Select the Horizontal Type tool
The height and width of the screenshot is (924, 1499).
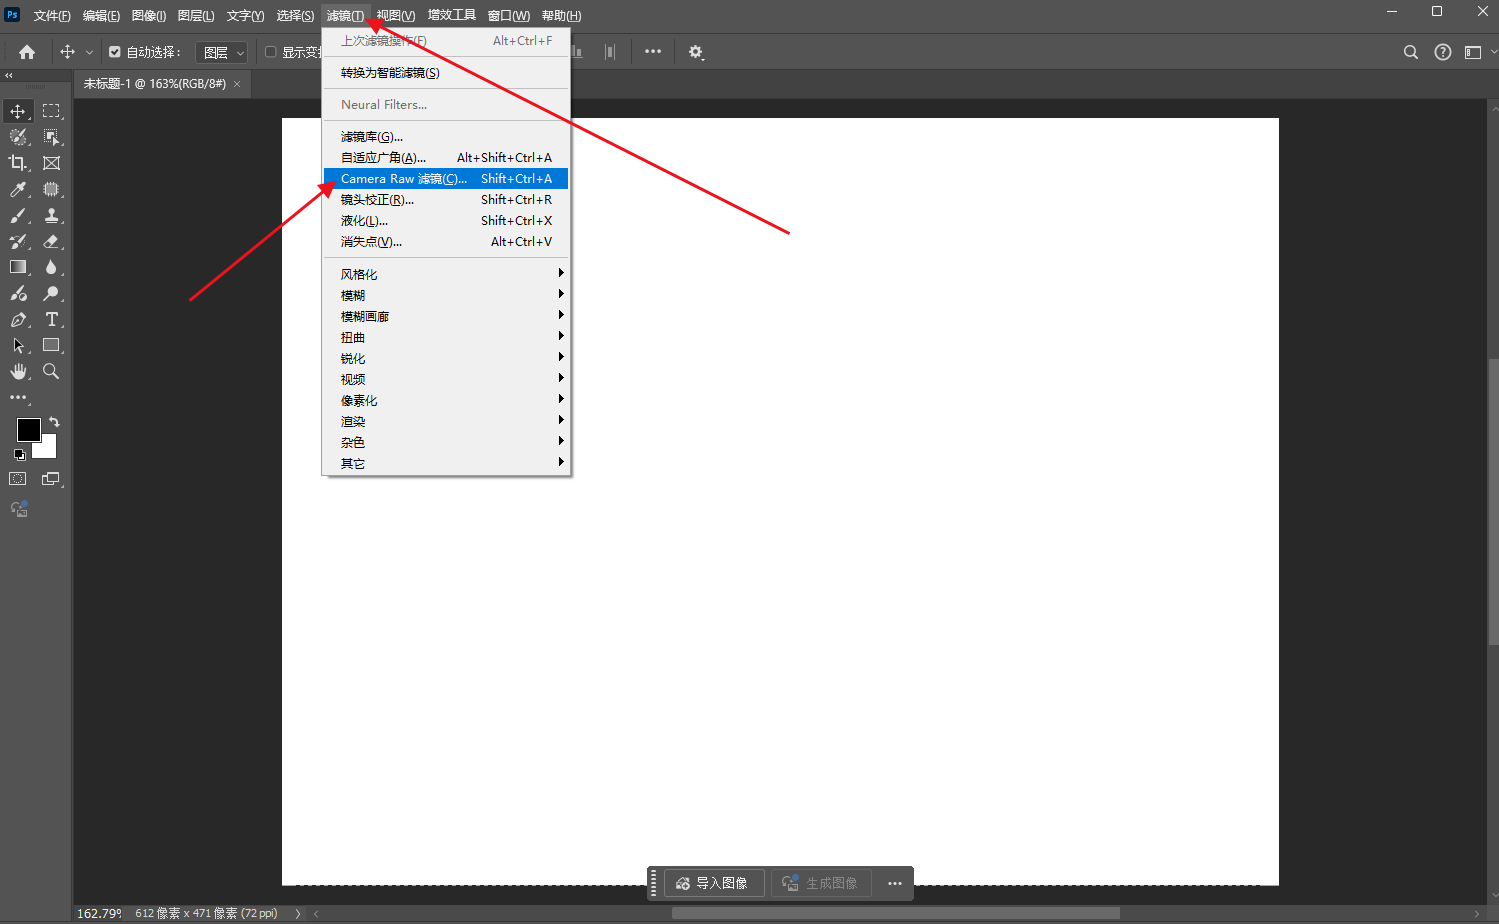(51, 319)
